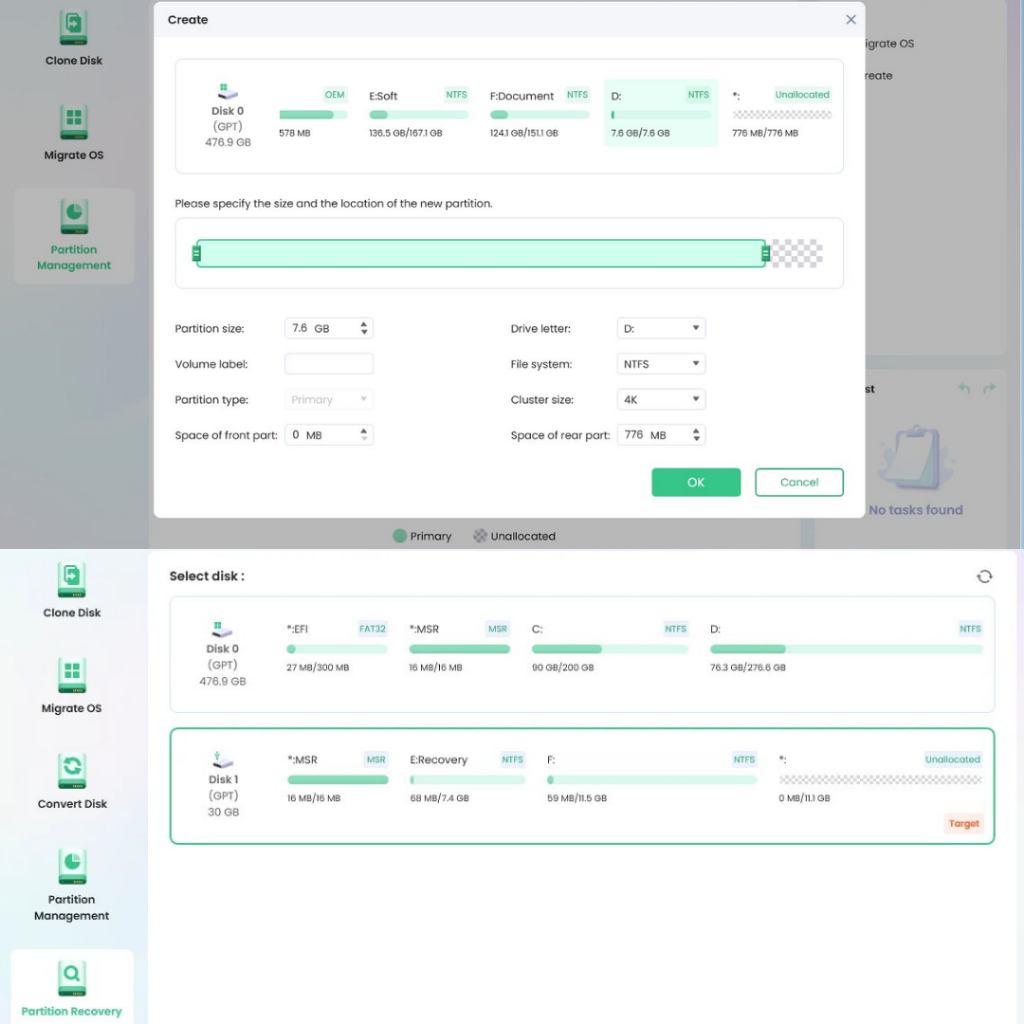This screenshot has height=1024, width=1024.
Task: Click the Partition size stepper arrows
Action: (x=364, y=328)
